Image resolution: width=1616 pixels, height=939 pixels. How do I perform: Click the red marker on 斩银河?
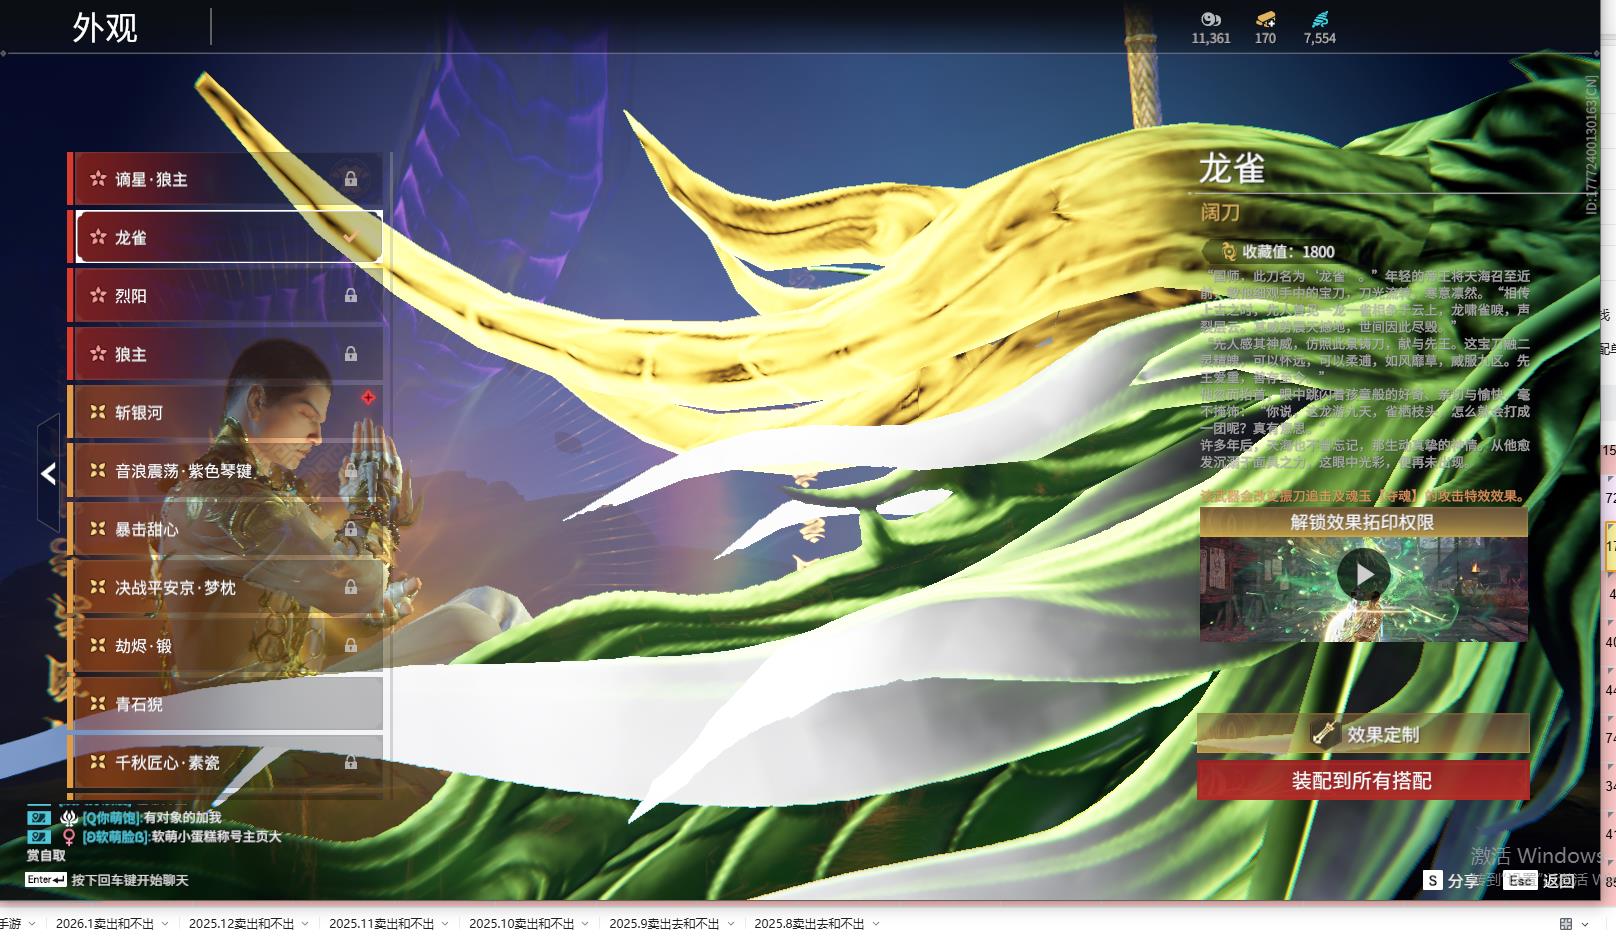point(368,398)
